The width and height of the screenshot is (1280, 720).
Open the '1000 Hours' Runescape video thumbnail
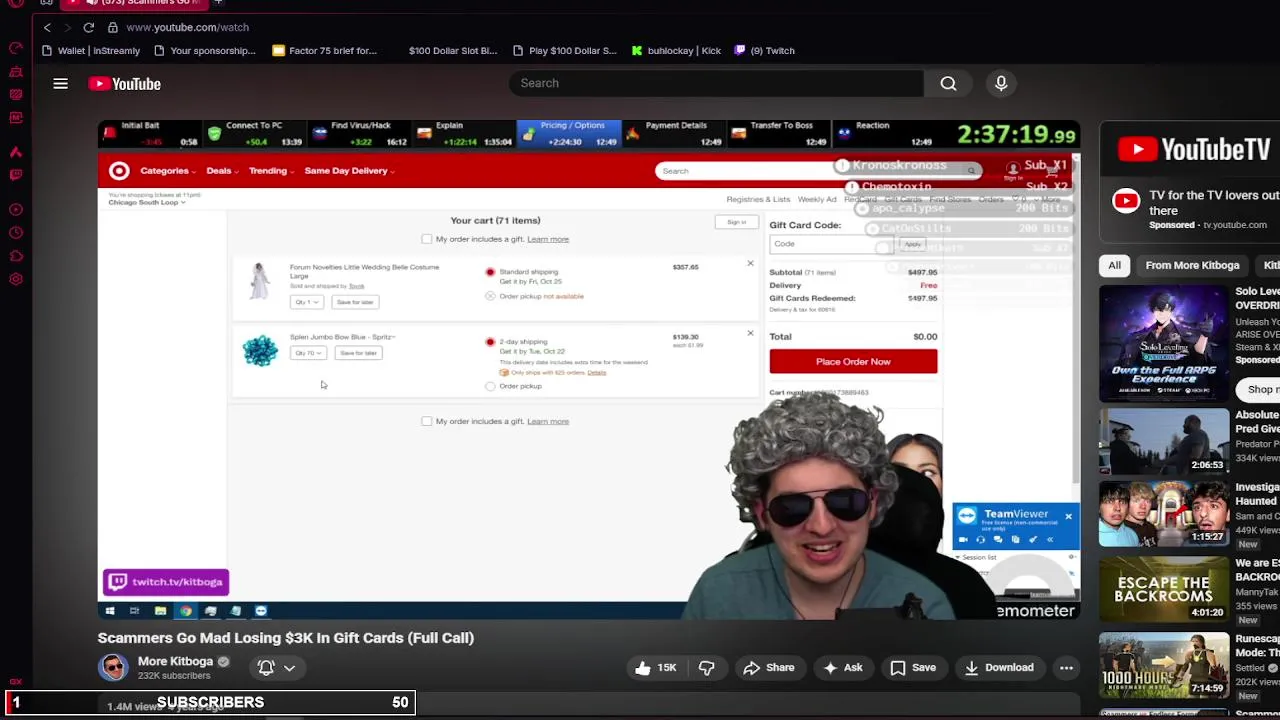pos(1164,667)
